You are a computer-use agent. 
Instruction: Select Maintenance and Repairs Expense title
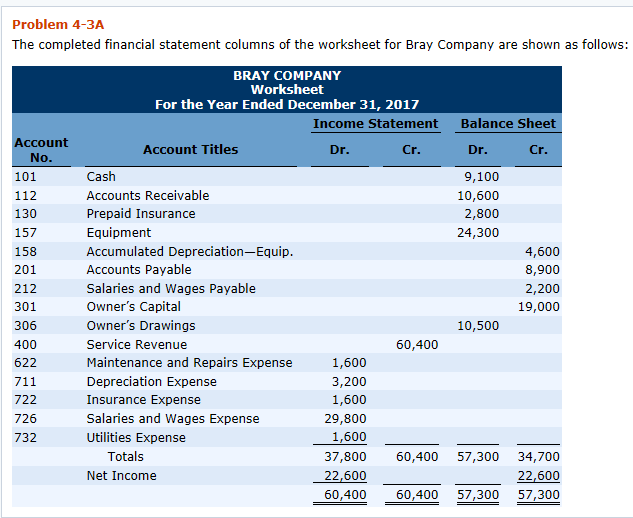[x=189, y=363]
